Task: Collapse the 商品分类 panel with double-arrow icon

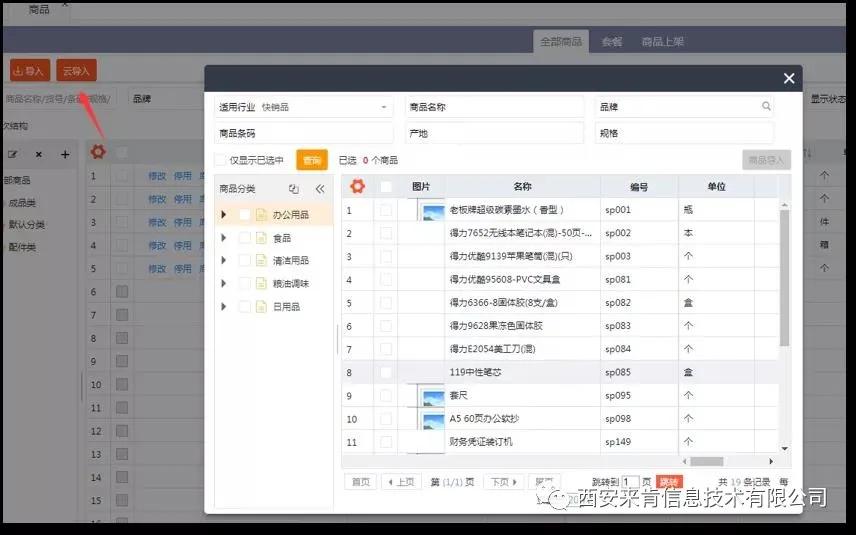Action: (320, 188)
